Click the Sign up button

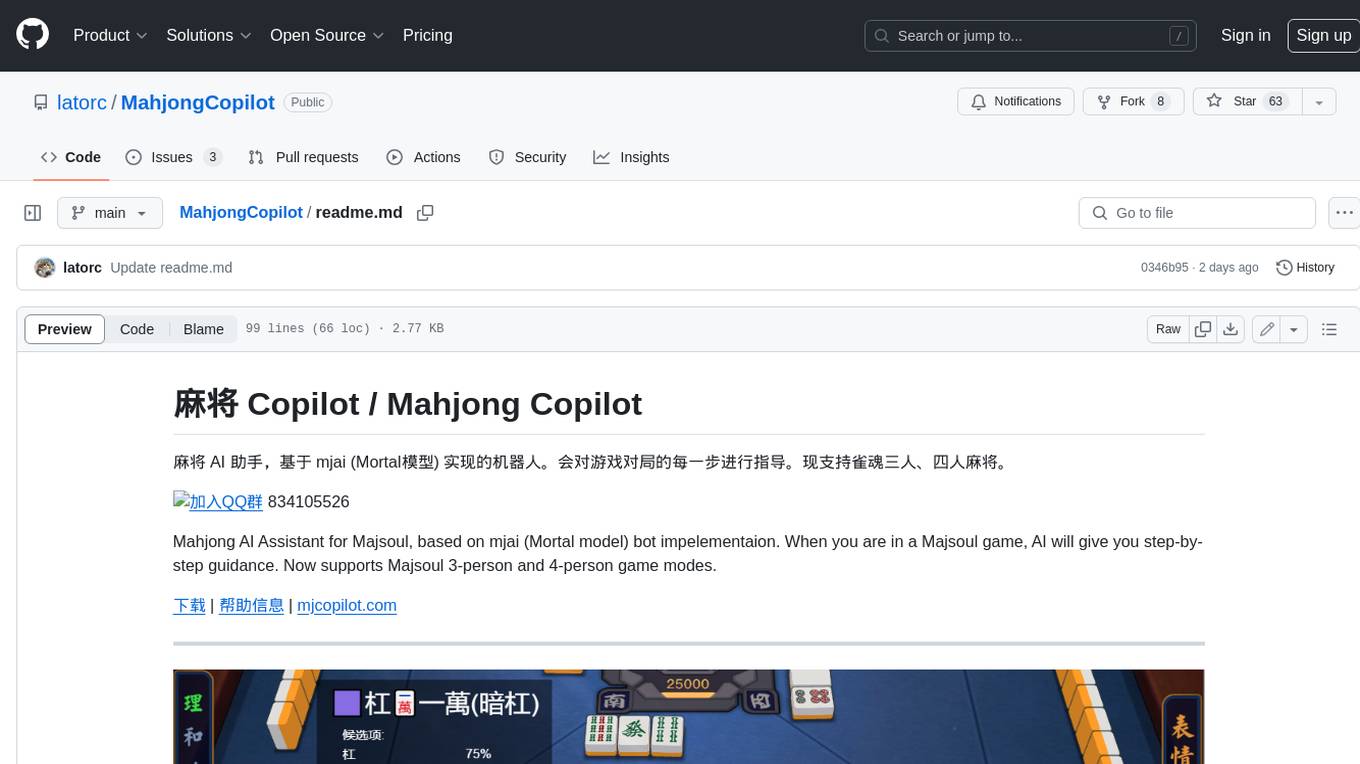(1323, 35)
